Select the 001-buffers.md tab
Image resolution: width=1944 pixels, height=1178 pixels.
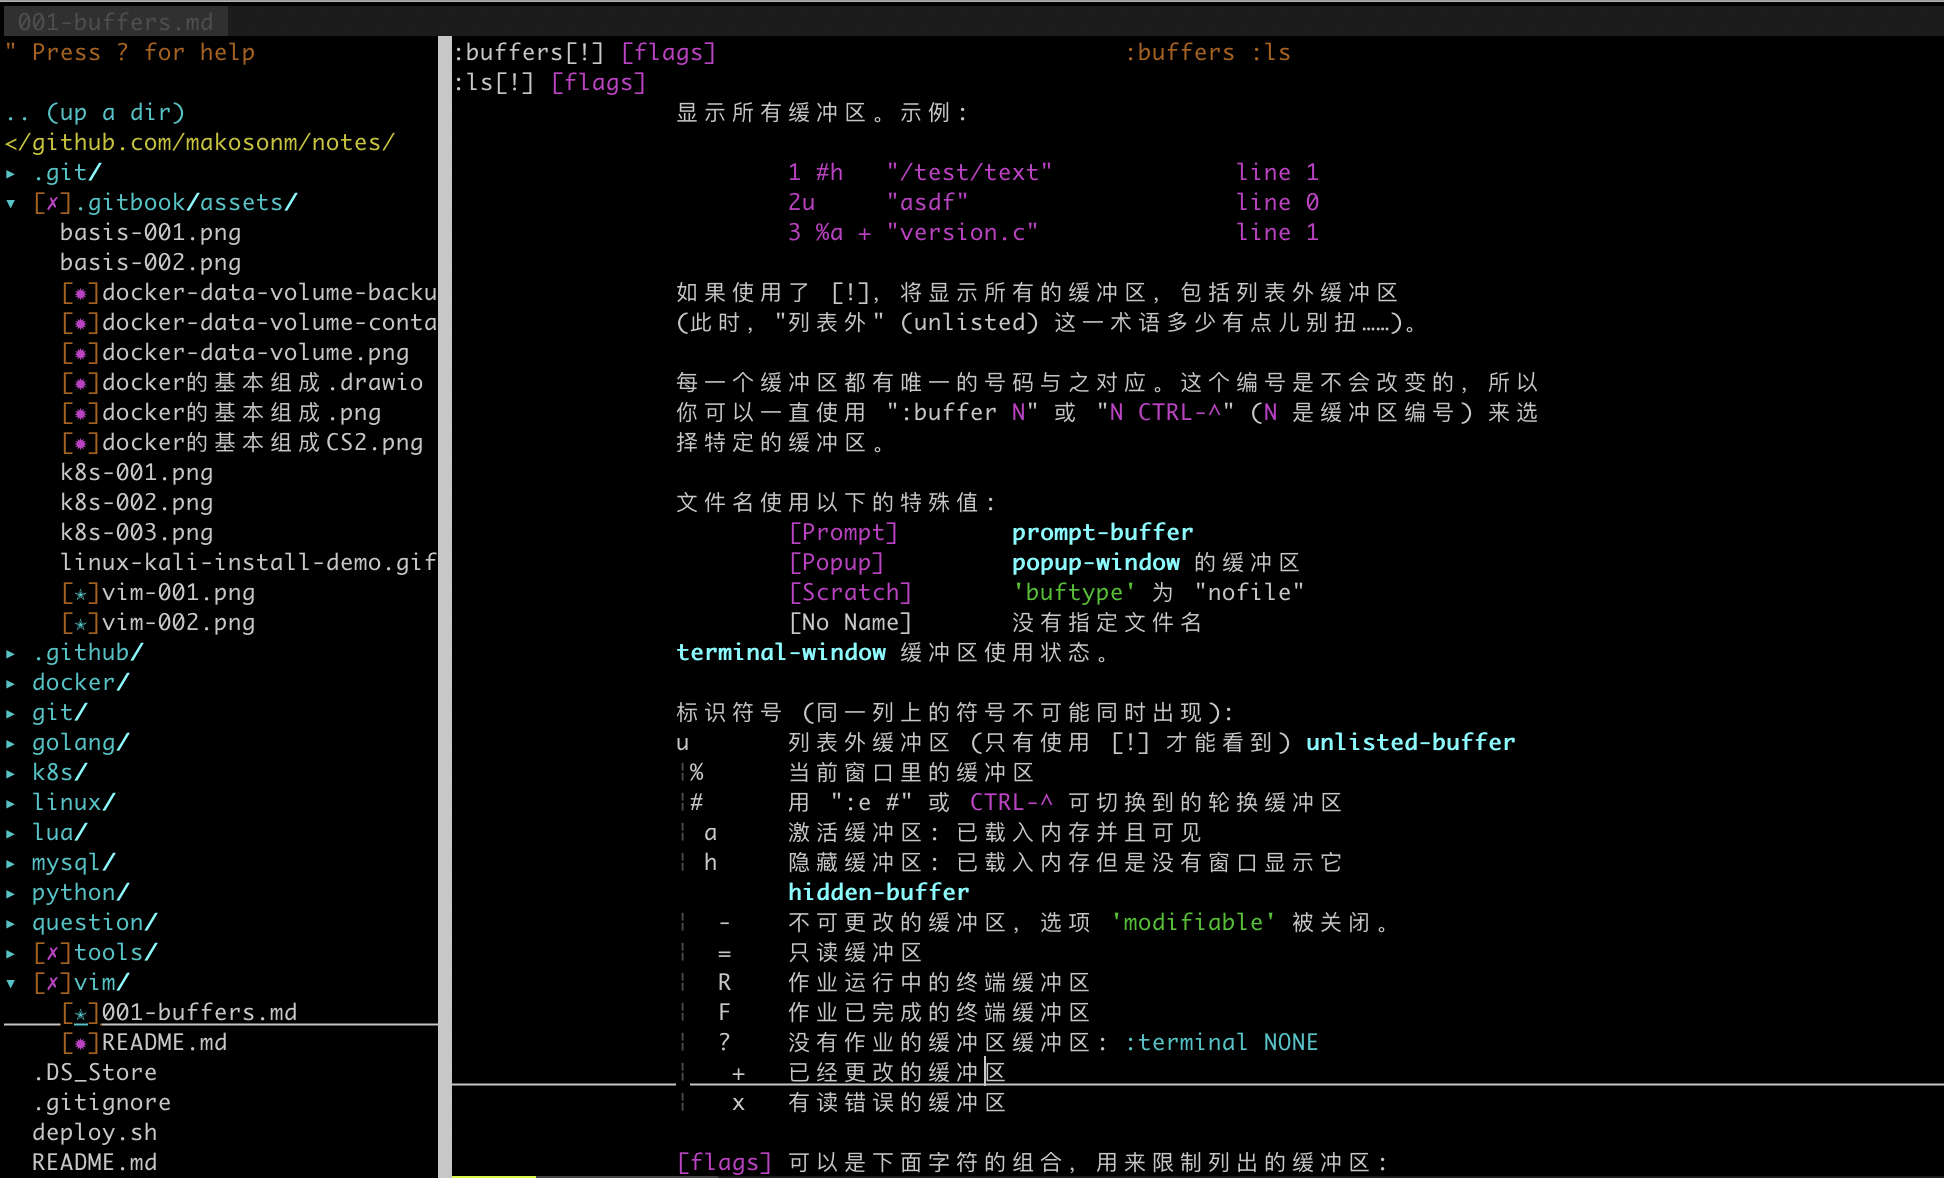pos(115,21)
